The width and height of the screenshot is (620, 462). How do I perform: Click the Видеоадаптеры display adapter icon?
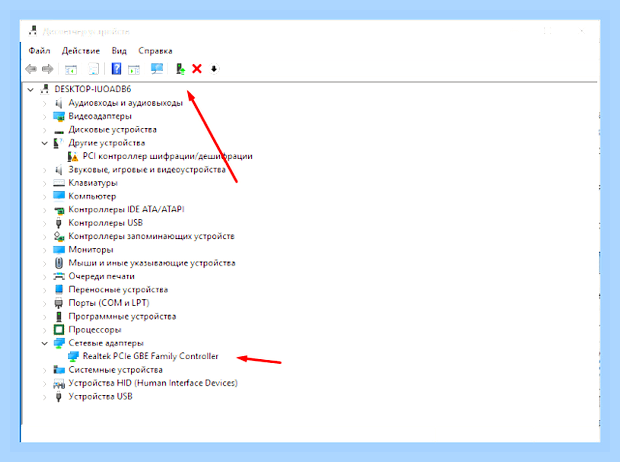click(x=59, y=117)
